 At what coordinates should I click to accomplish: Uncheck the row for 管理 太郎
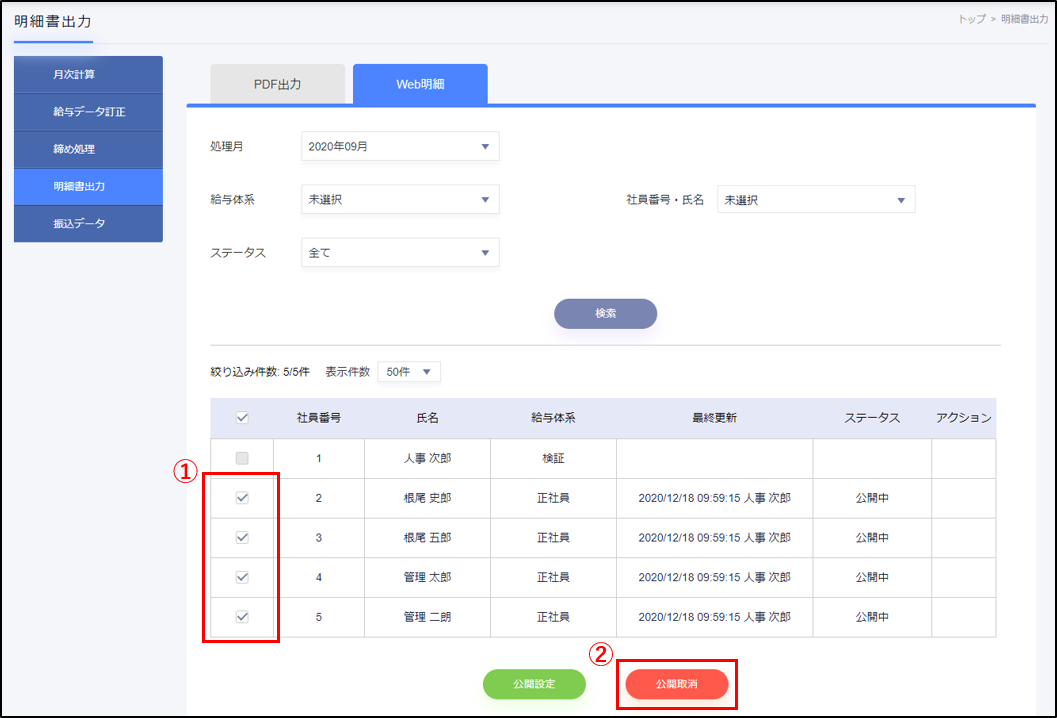pyautogui.click(x=241, y=577)
